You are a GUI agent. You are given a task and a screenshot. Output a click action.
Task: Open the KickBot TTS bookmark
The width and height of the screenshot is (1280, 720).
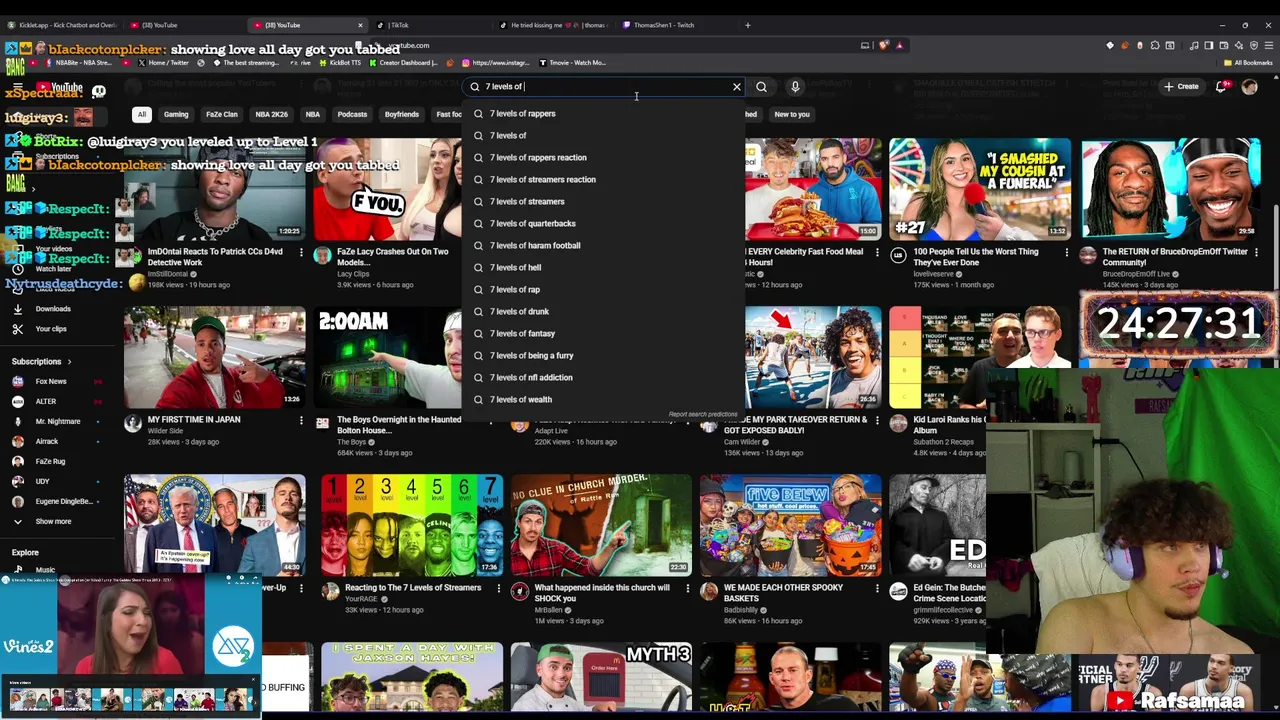[340, 63]
